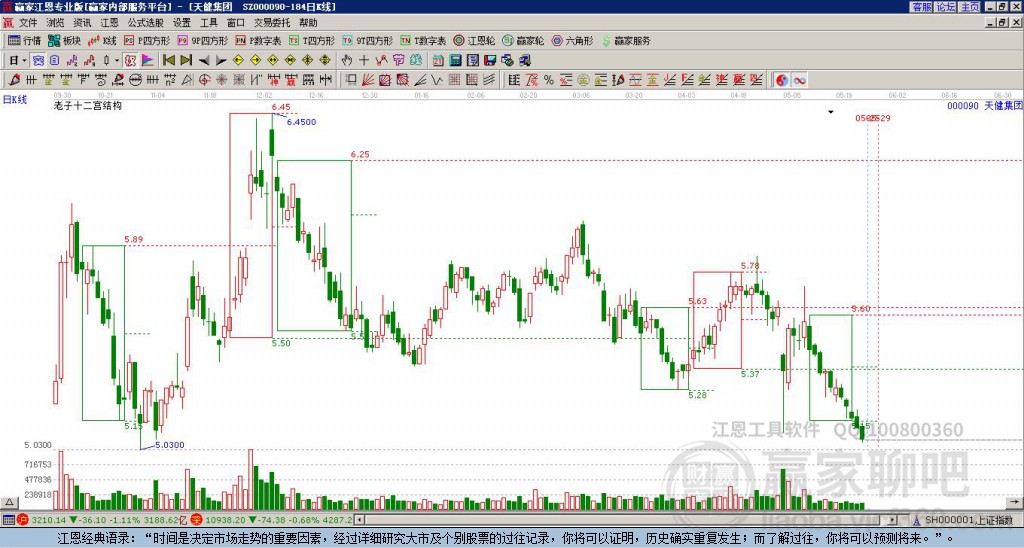Open the 浏览 menu
This screenshot has width=1024, height=548.
(x=55, y=23)
